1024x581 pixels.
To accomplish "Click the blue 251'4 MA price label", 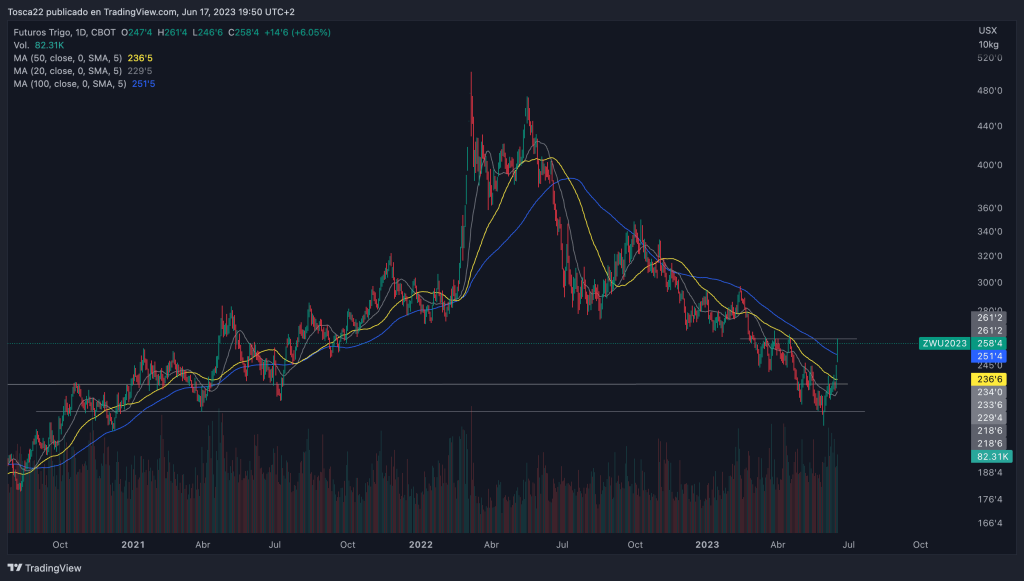I will click(x=988, y=355).
